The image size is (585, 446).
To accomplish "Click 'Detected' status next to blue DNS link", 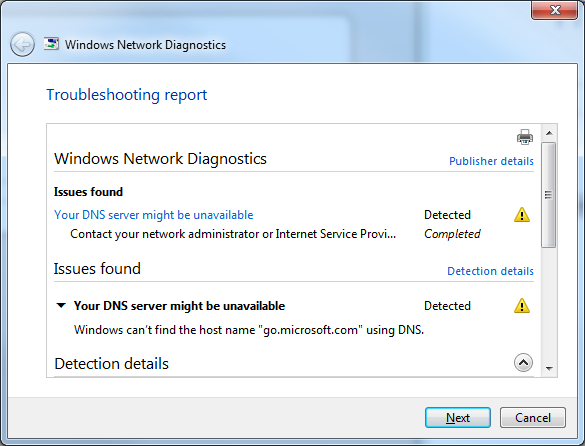I will click(x=447, y=215).
